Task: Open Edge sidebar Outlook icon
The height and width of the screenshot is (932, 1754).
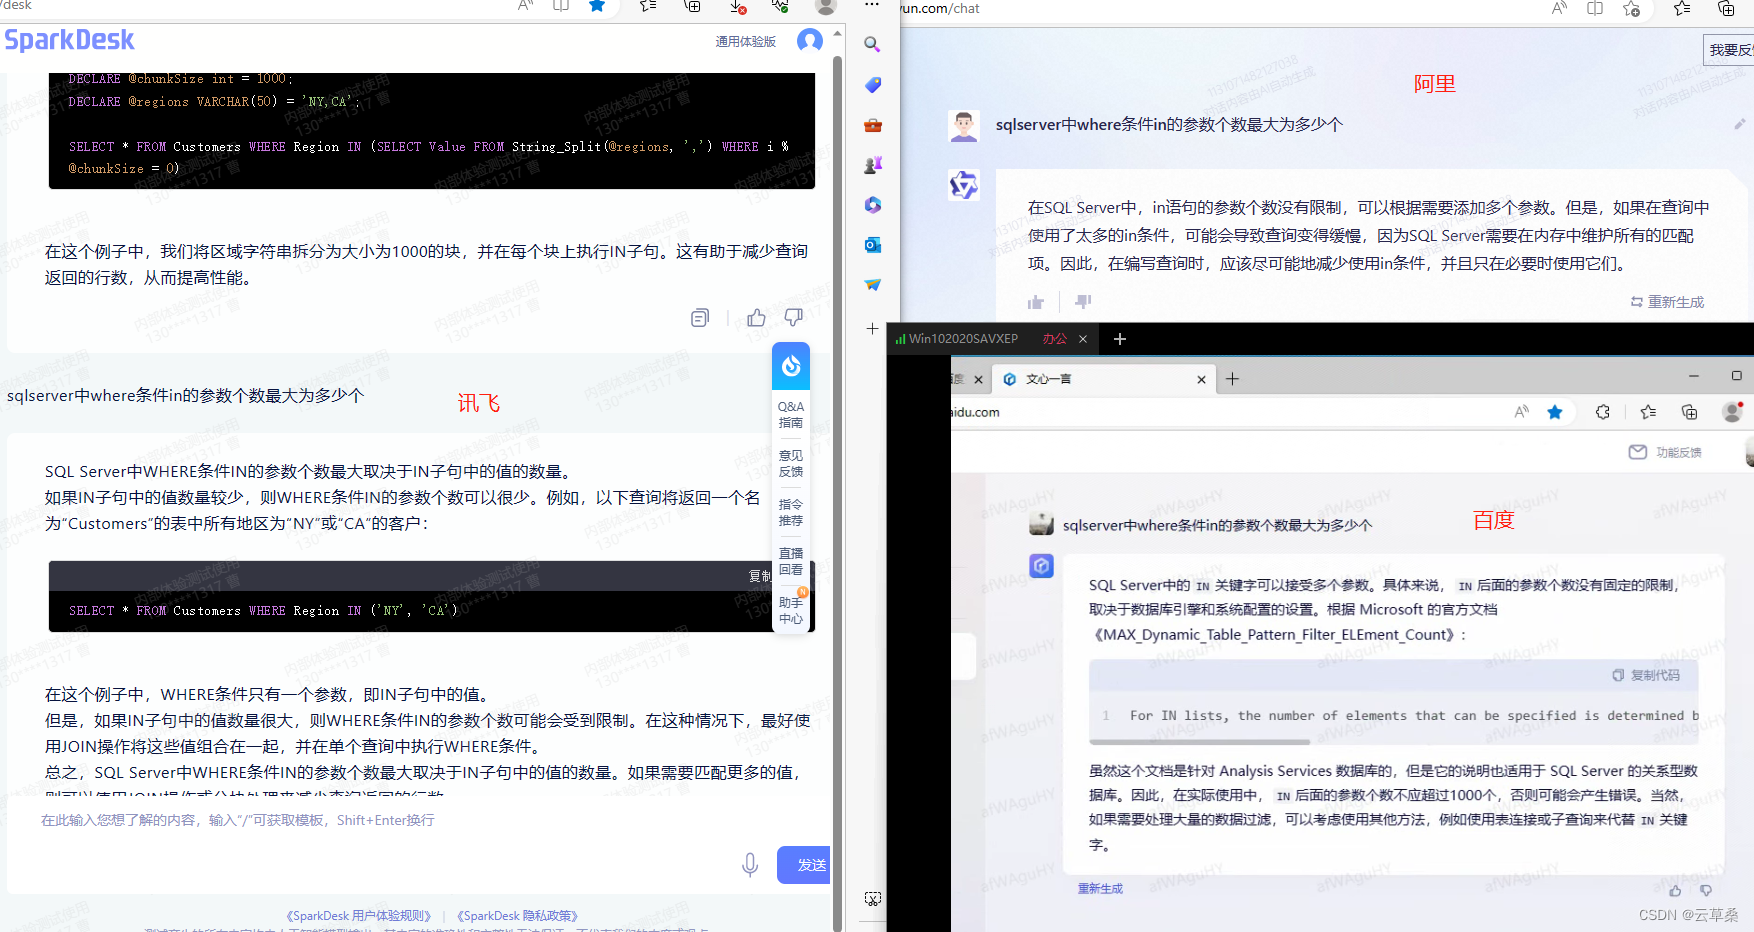Action: [x=872, y=245]
